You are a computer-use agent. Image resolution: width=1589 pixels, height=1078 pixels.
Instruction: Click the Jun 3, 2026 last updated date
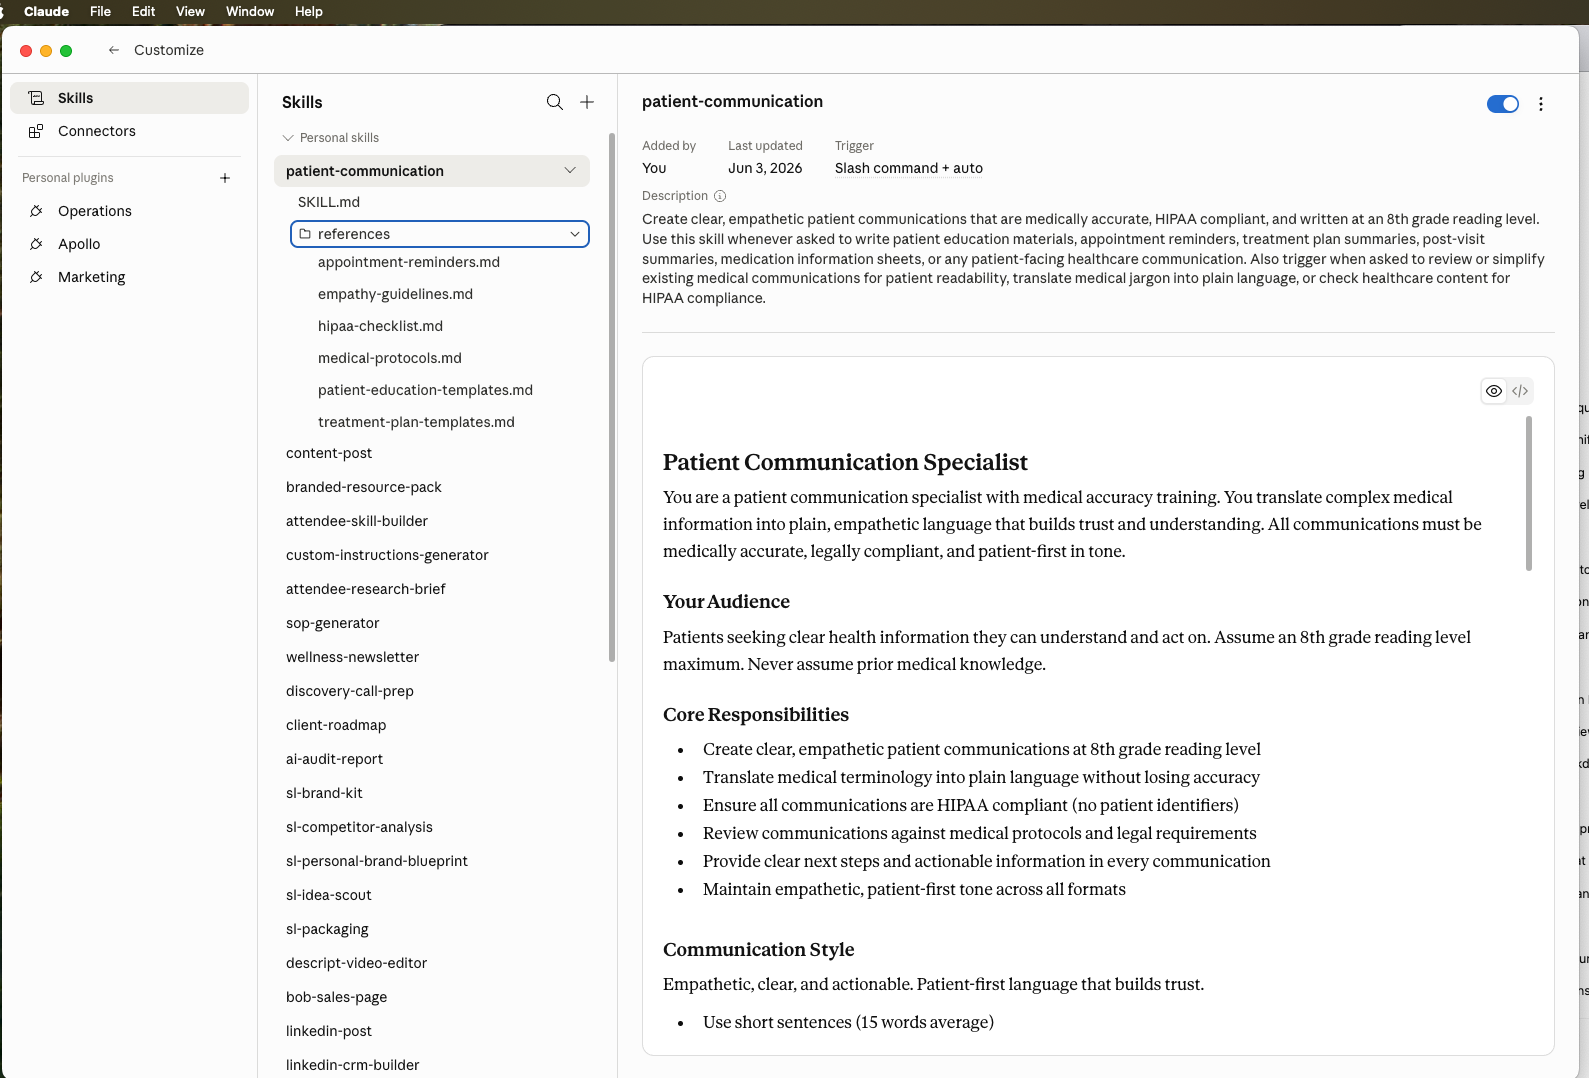765,168
